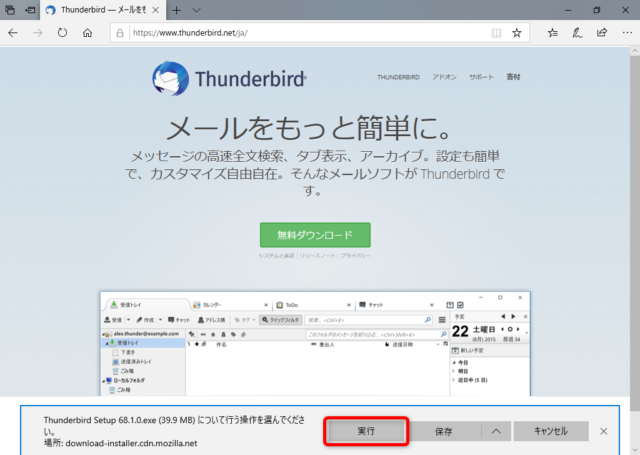Click the forward navigation arrow

pyautogui.click(x=38, y=33)
